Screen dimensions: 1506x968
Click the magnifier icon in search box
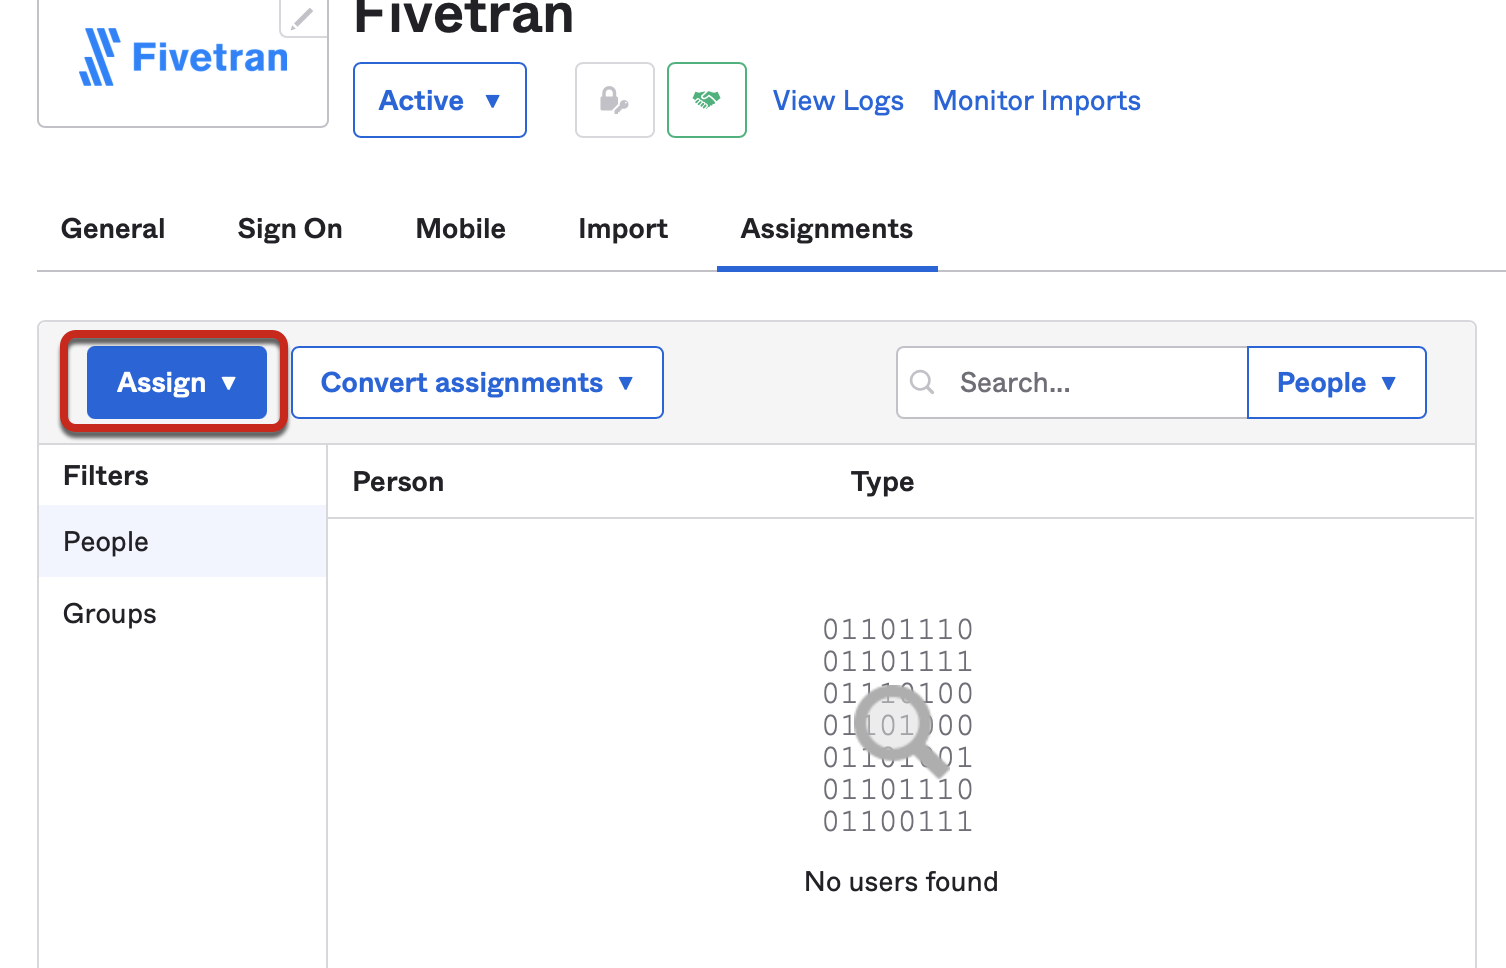point(923,382)
